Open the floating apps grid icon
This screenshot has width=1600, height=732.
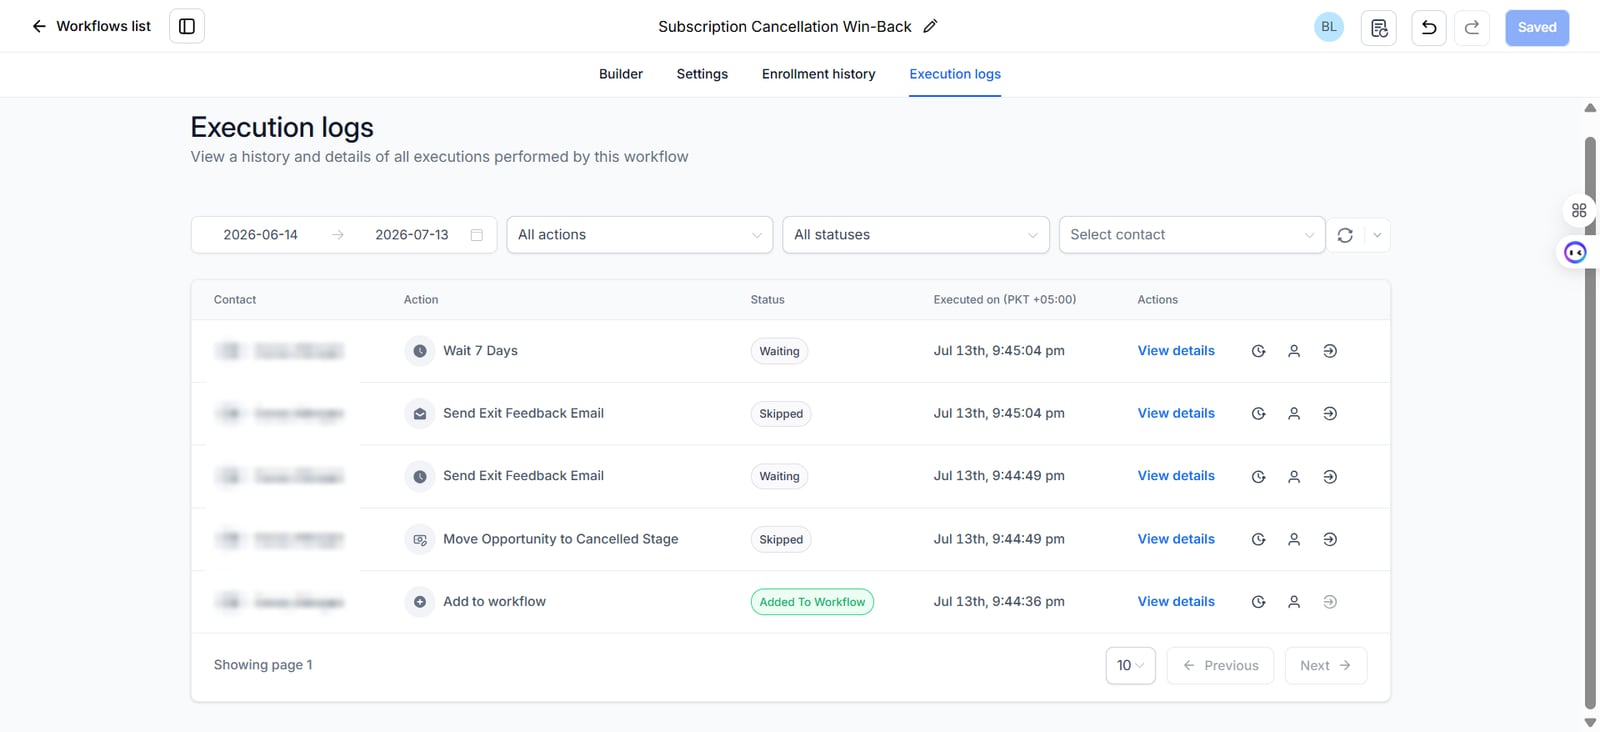[x=1579, y=210]
